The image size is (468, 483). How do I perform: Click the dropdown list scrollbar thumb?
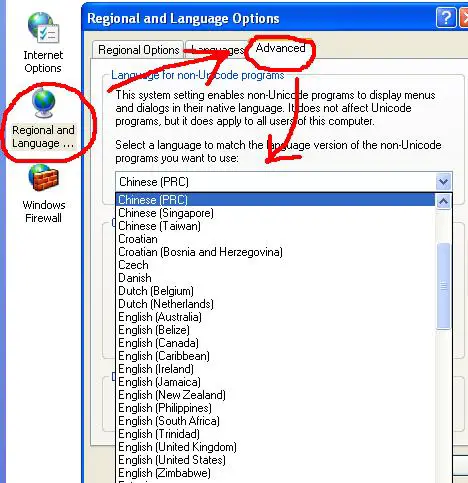click(x=443, y=286)
